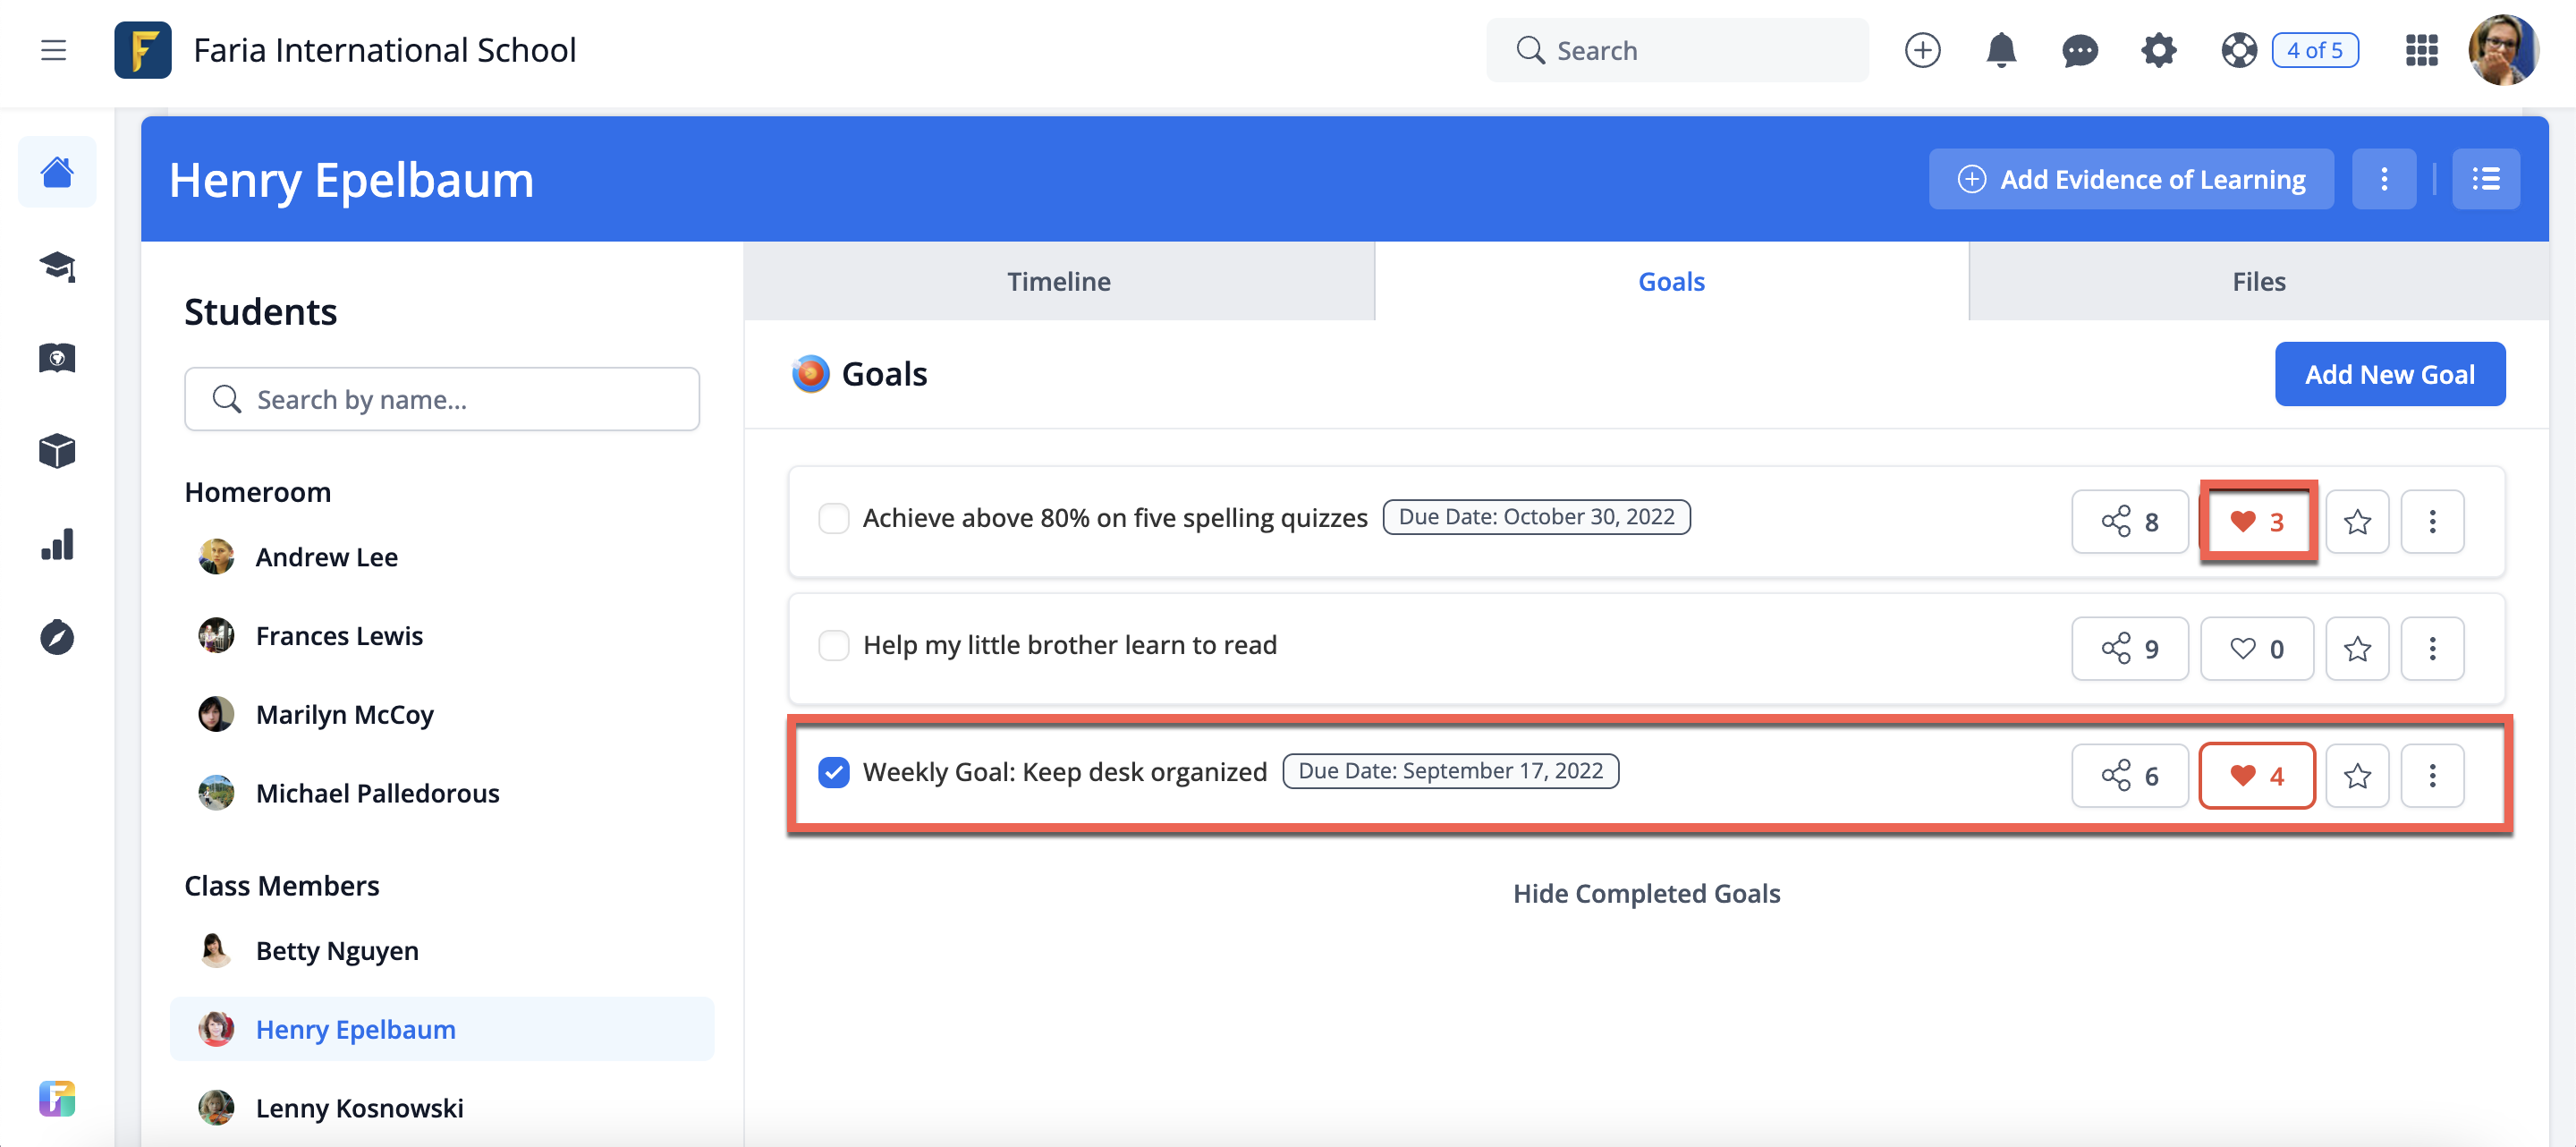
Task: Open the hamburger navigation menu
Action: pos(53,50)
